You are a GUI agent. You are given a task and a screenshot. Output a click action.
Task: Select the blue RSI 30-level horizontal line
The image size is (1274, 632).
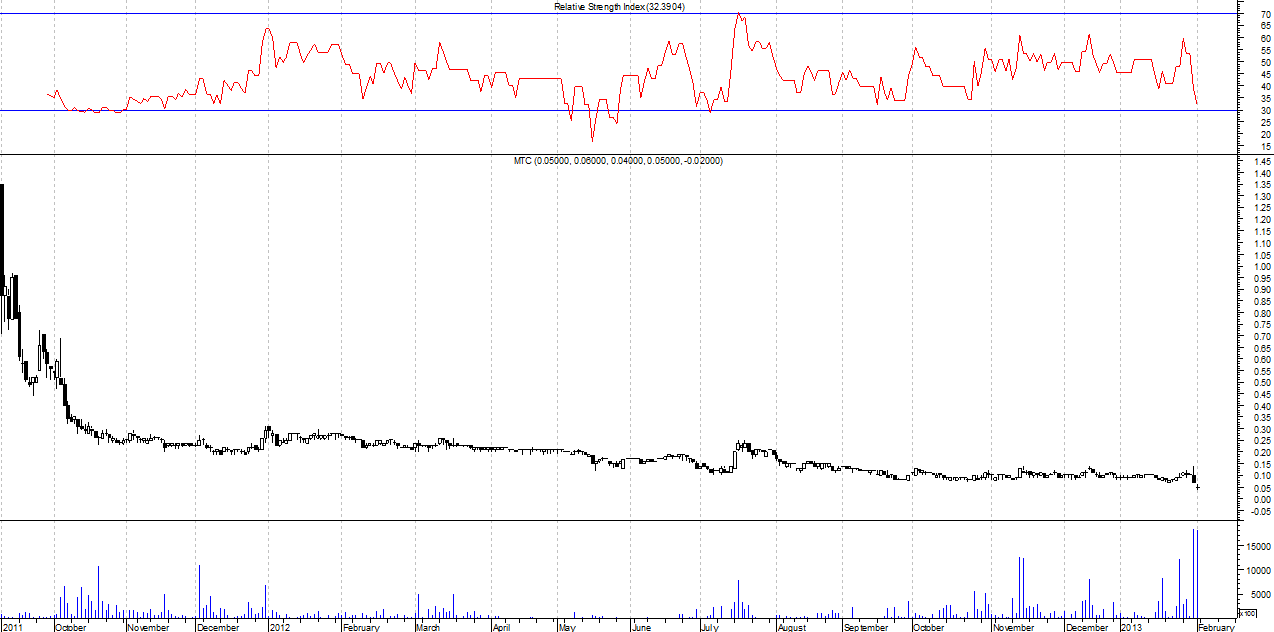[x=400, y=110]
